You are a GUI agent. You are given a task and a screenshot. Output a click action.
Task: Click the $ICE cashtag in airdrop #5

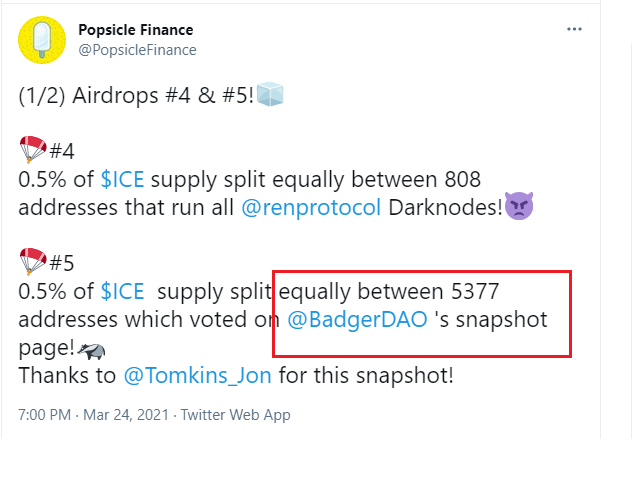point(122,293)
